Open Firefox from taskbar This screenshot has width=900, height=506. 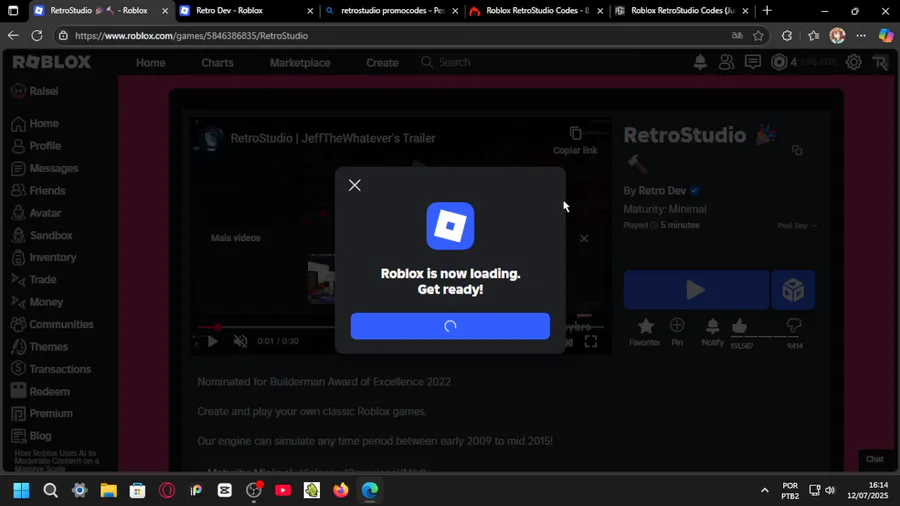(341, 491)
